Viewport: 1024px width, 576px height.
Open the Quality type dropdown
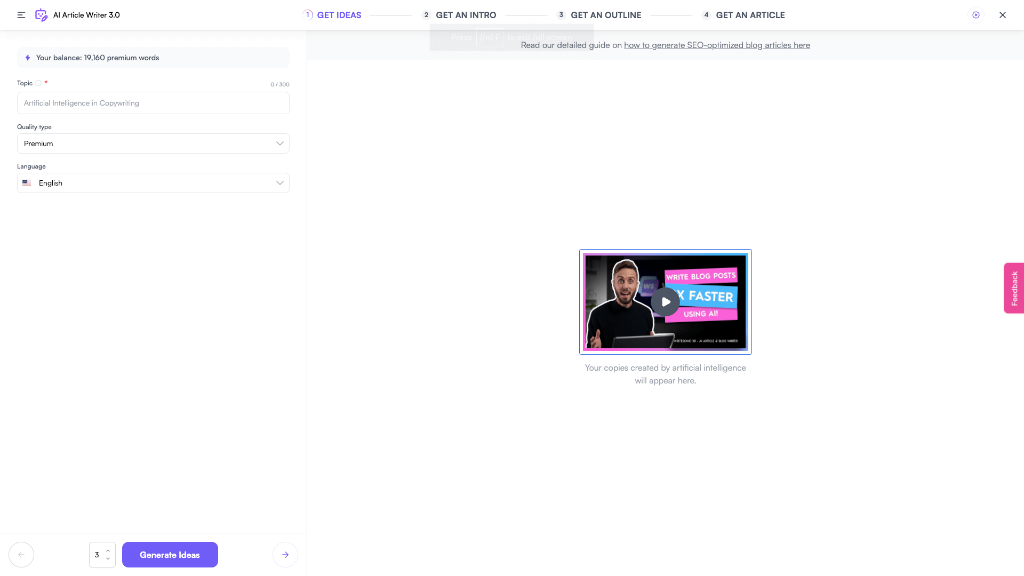point(153,144)
